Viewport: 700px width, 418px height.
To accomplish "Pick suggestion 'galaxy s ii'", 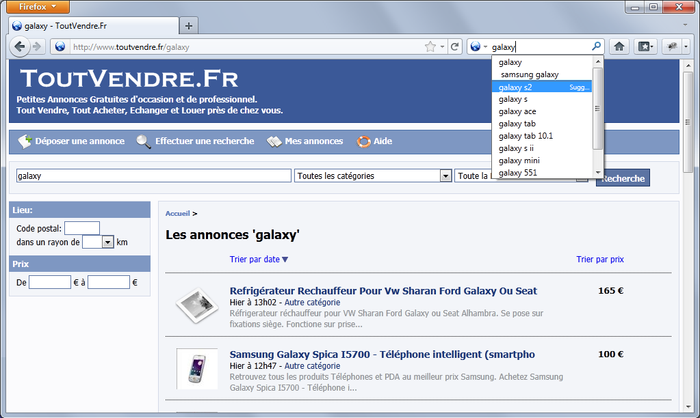I will click(542, 148).
